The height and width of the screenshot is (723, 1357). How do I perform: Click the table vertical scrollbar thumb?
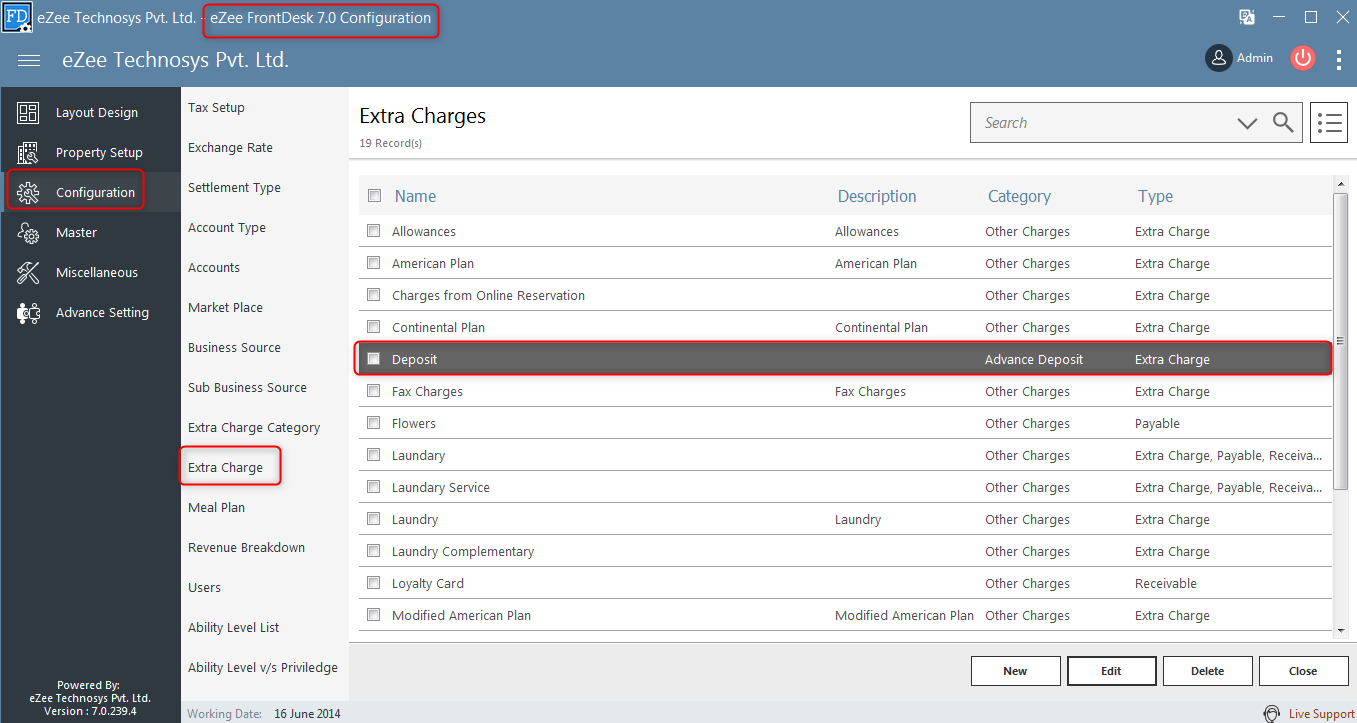pyautogui.click(x=1341, y=341)
